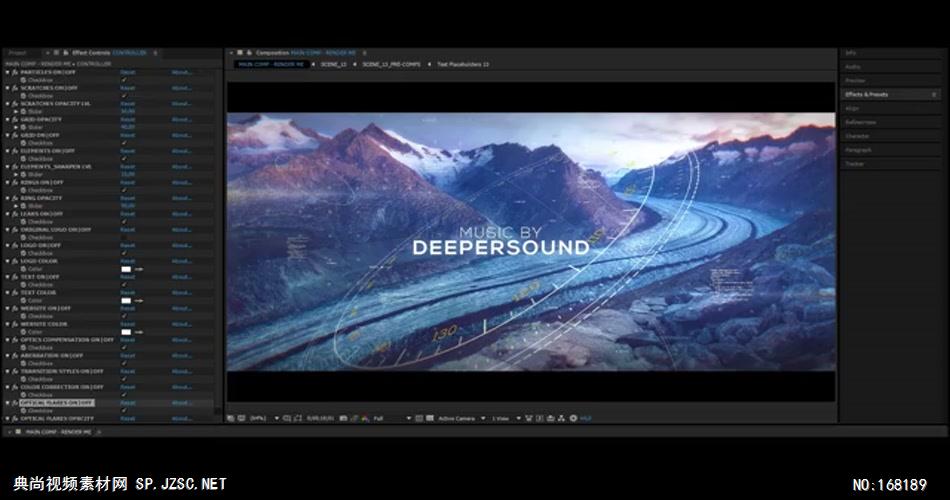The image size is (950, 500).
Task: Toggle the PARTICLES ON|OFF checkbox
Action: [124, 80]
